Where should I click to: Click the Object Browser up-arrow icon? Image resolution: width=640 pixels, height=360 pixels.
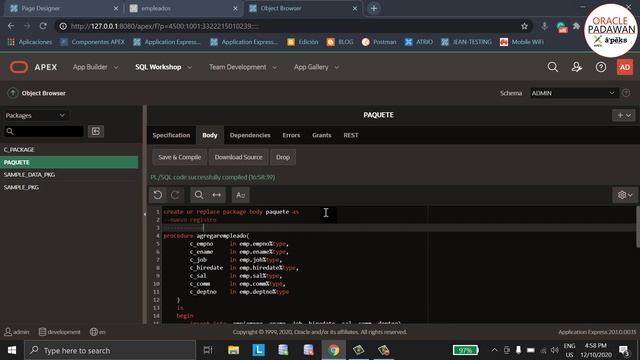pyautogui.click(x=13, y=93)
